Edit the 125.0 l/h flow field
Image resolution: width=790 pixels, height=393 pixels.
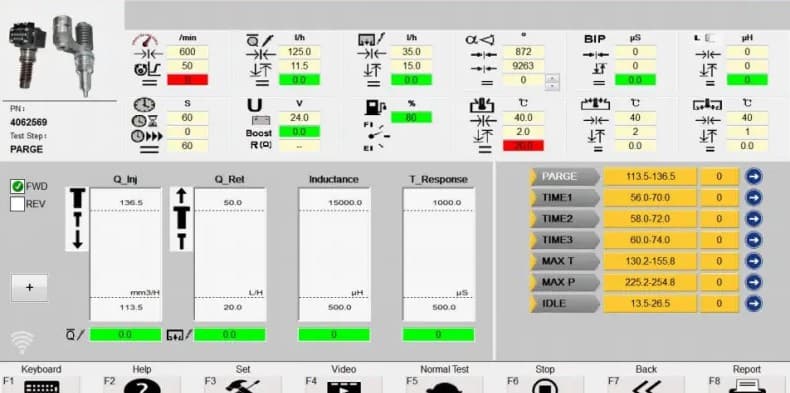(299, 52)
